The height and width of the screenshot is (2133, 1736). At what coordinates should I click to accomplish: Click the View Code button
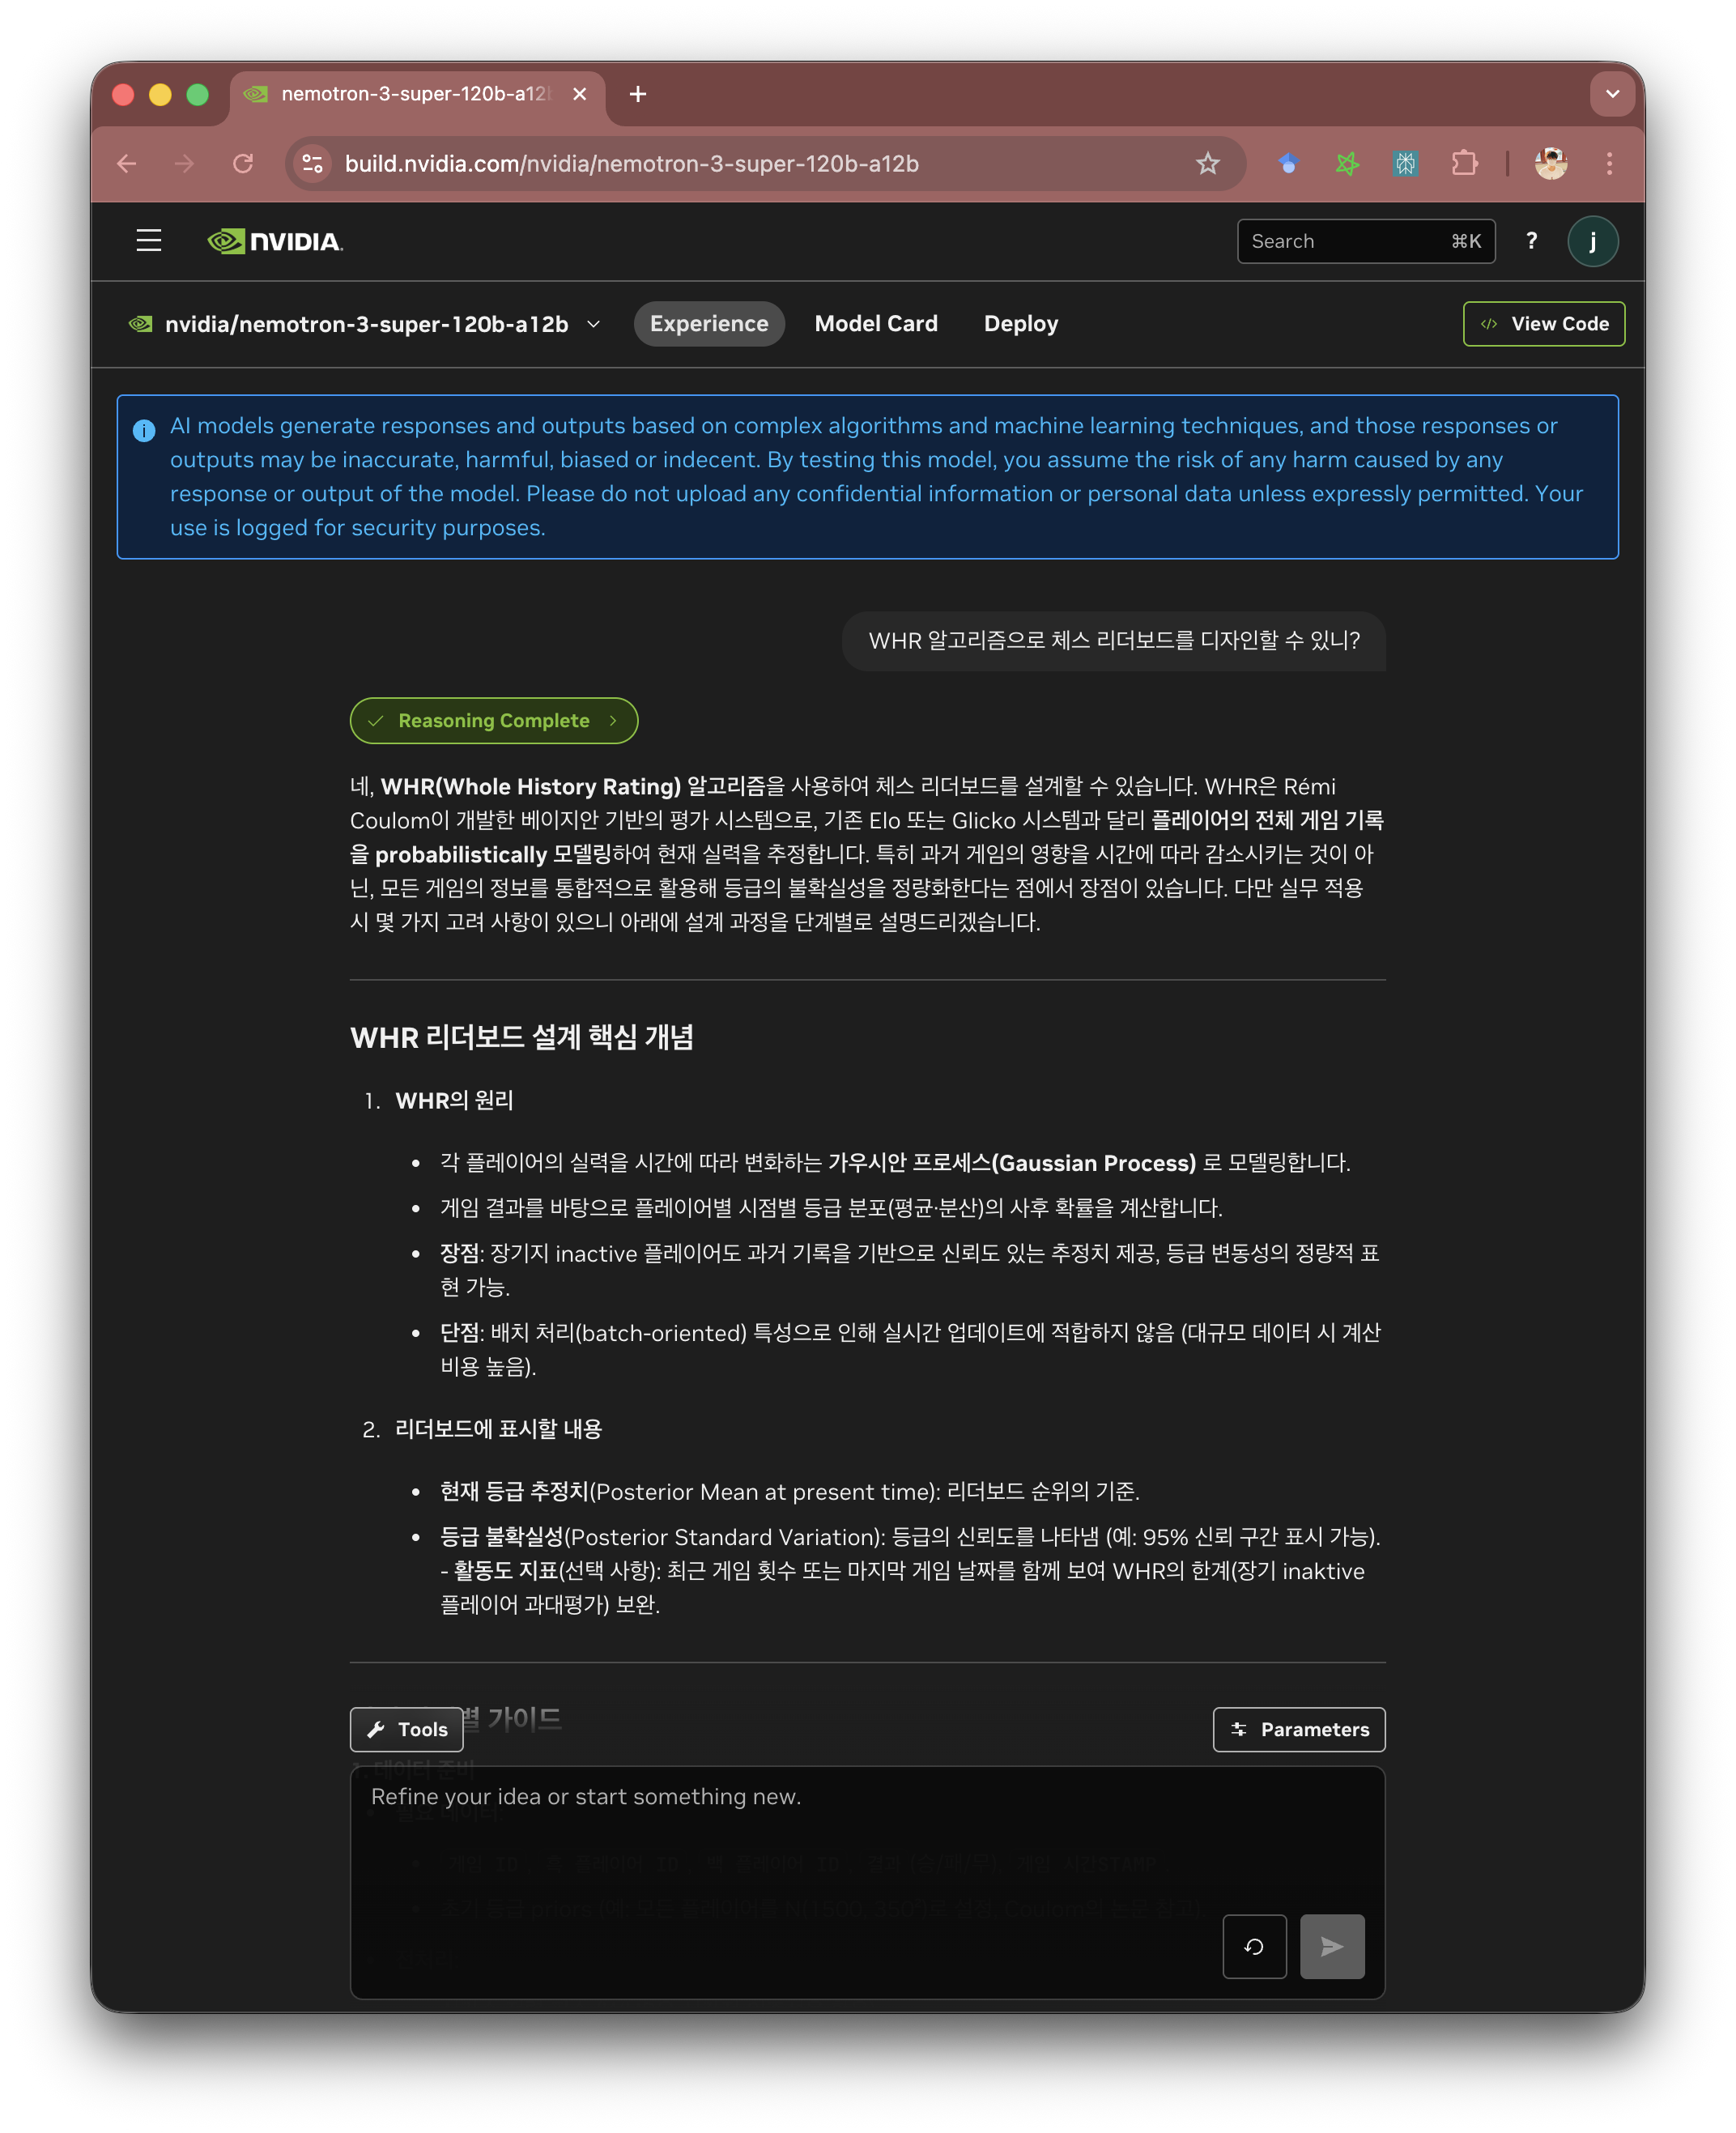[1543, 324]
